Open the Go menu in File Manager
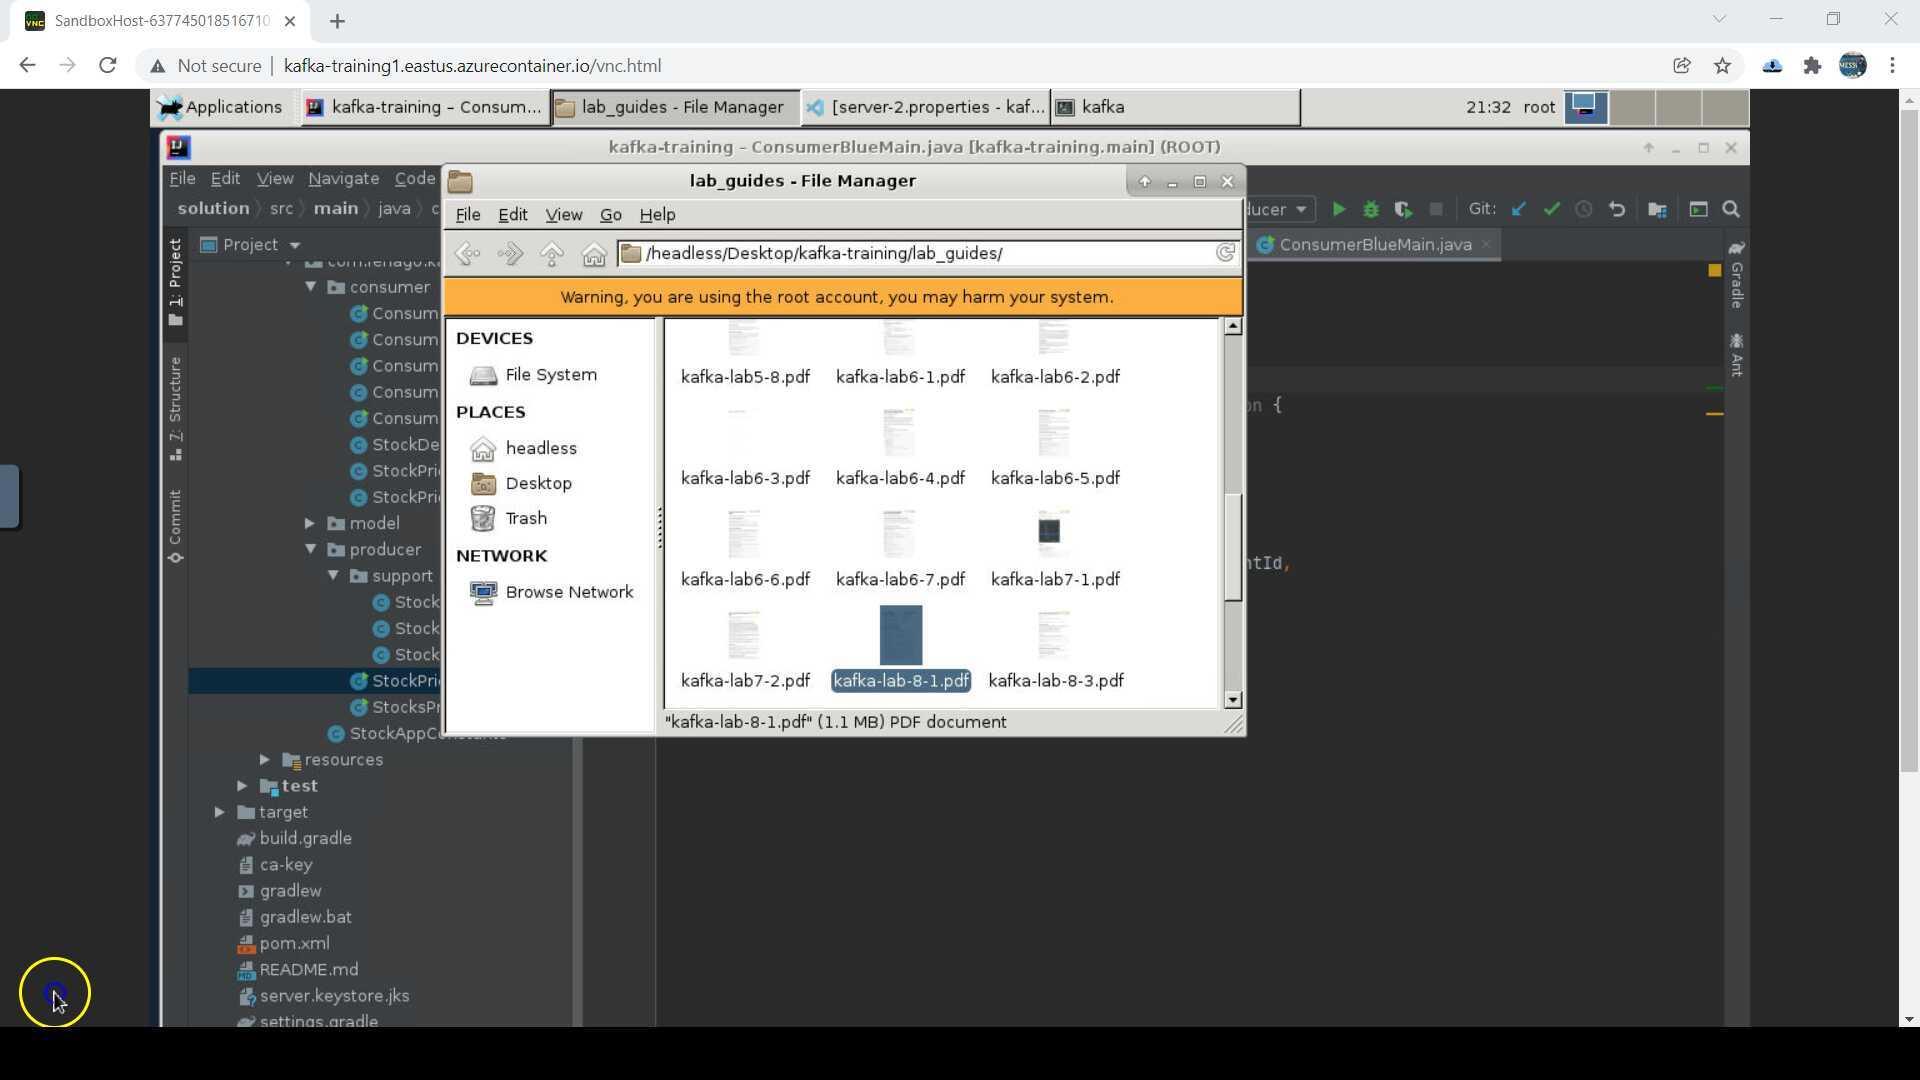 click(610, 214)
